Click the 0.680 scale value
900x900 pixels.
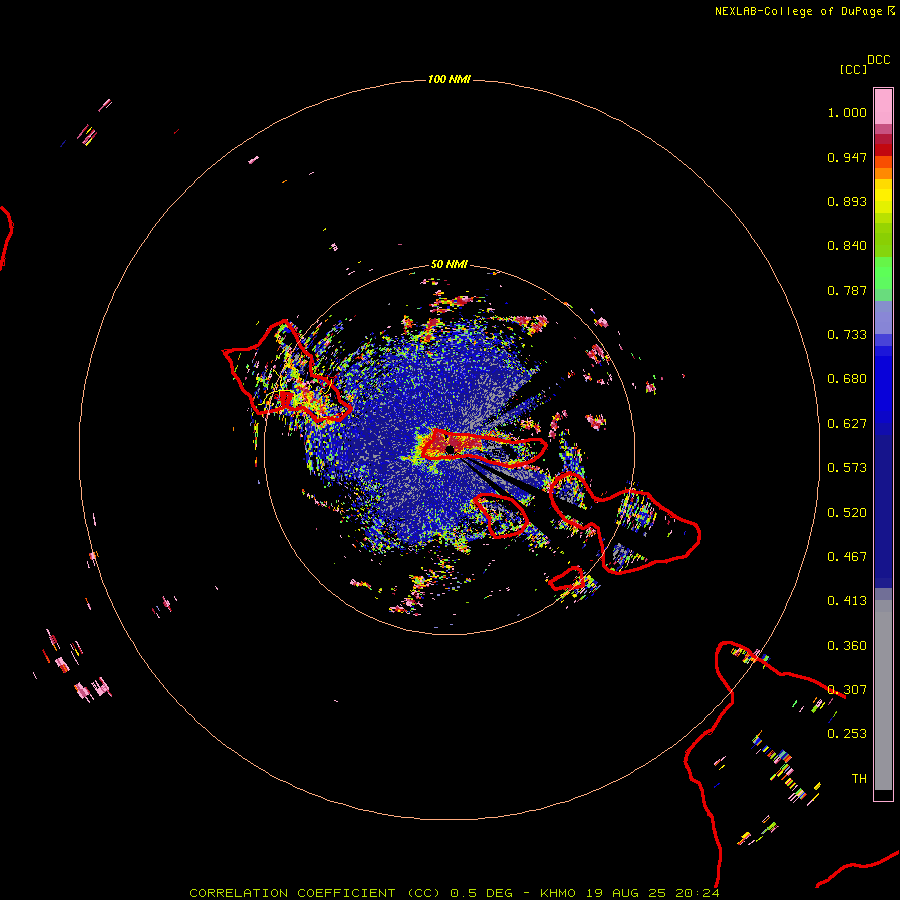pyautogui.click(x=847, y=379)
